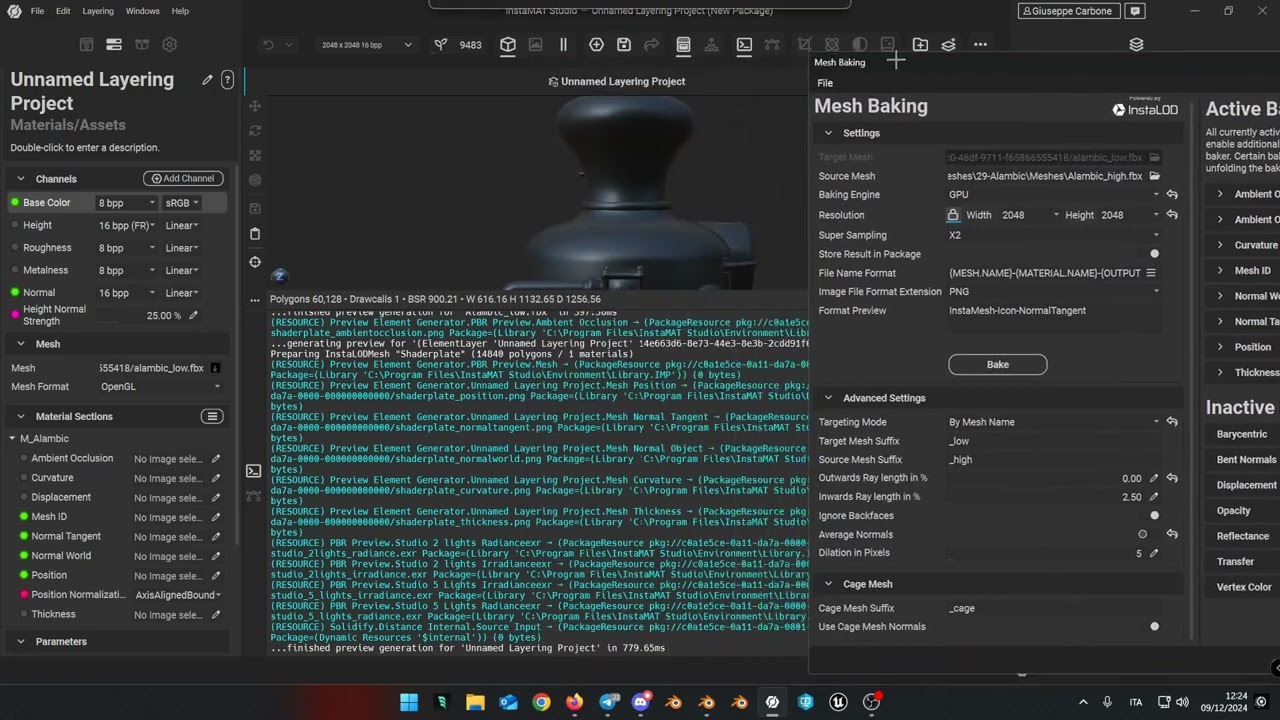
Task: Open the Windows menu in menu bar
Action: (x=142, y=11)
